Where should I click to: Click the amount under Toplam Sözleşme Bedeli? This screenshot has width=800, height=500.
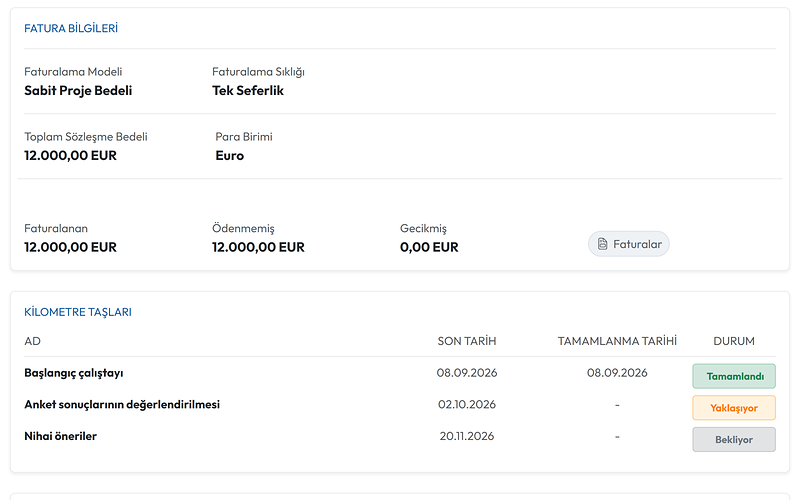point(70,156)
